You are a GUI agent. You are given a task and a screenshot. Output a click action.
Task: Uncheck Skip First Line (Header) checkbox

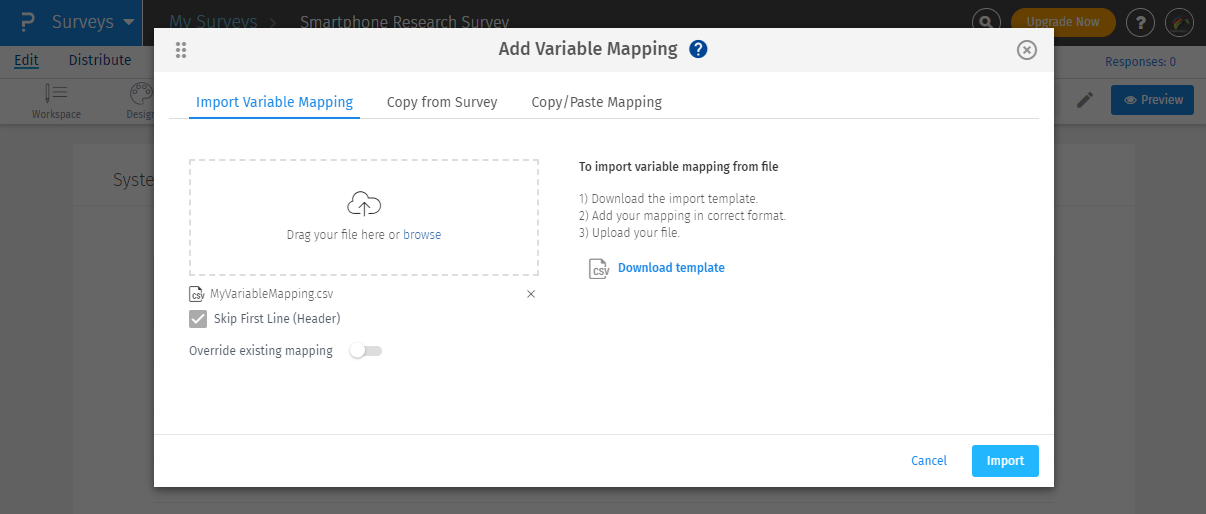coord(198,319)
